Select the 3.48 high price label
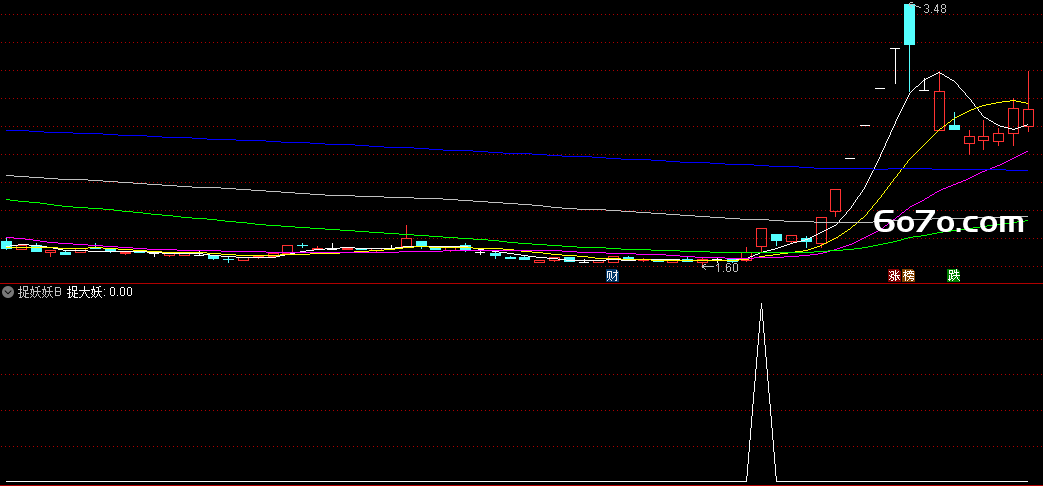The height and width of the screenshot is (486, 1043). (x=935, y=9)
